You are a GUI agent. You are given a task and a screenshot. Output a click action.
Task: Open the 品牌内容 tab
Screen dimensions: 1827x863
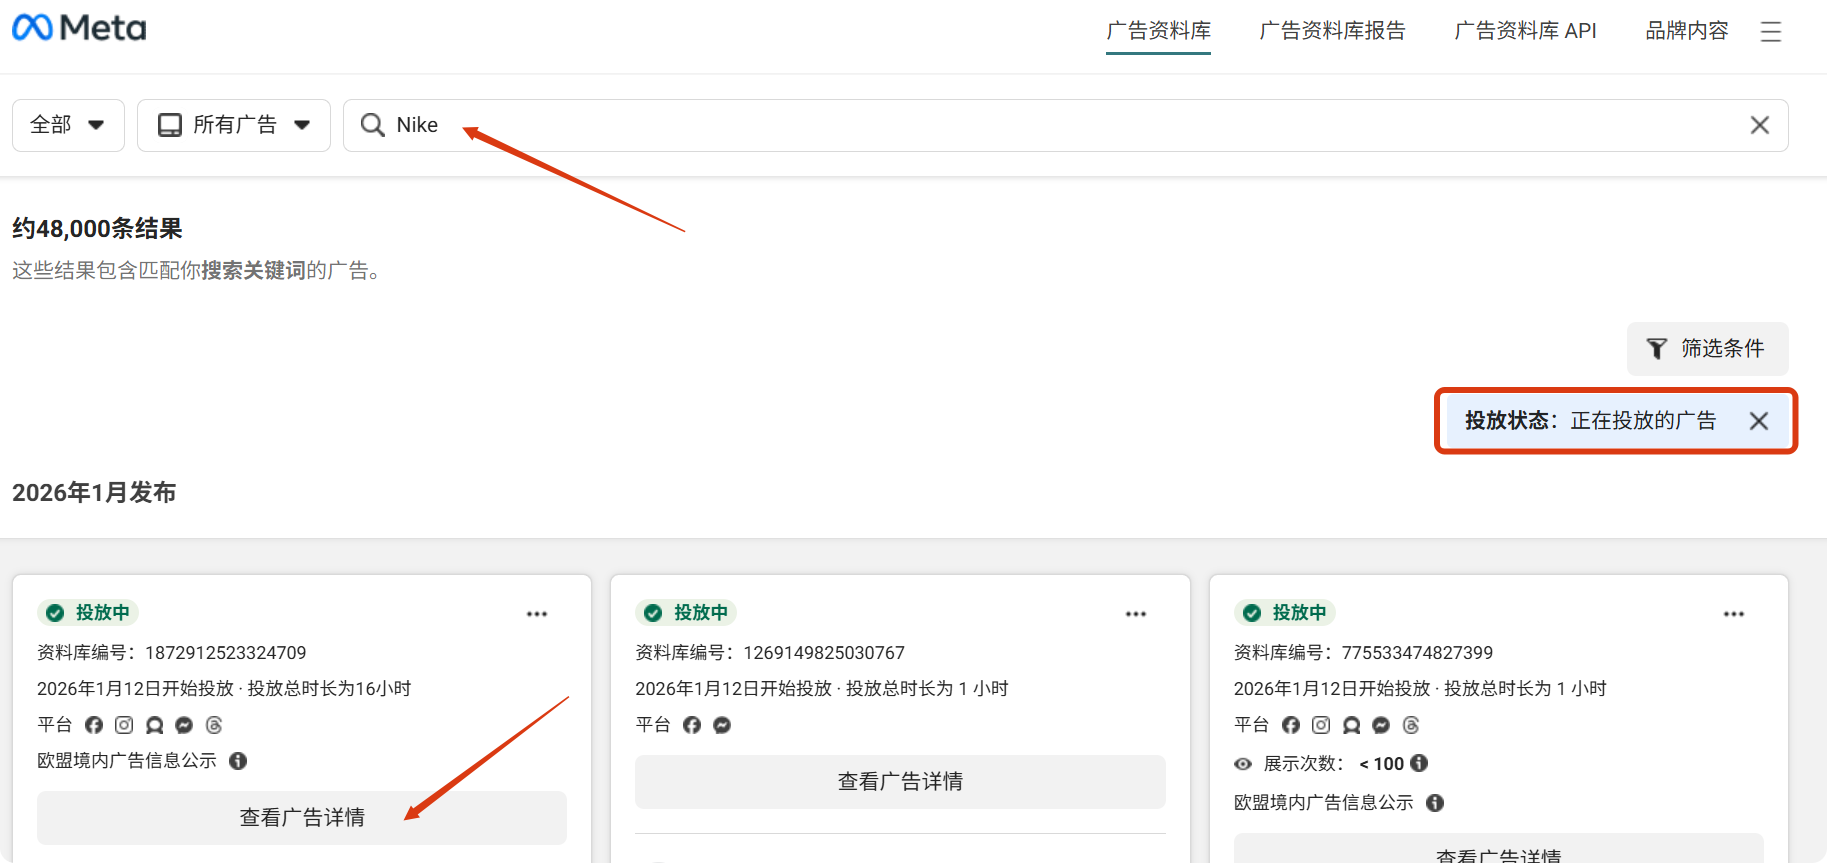point(1687,31)
